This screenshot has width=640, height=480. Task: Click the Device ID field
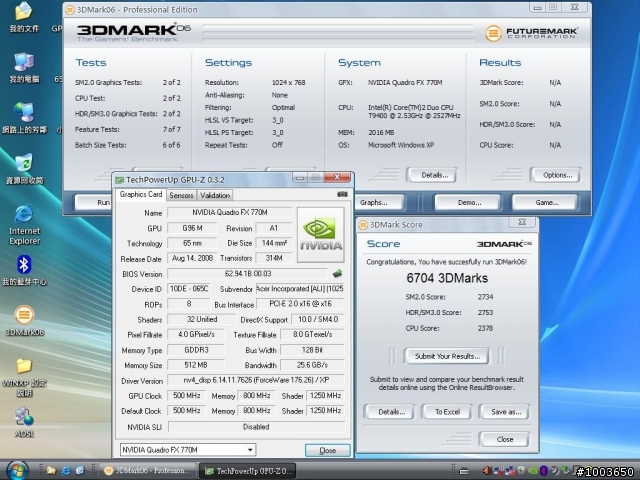189,289
